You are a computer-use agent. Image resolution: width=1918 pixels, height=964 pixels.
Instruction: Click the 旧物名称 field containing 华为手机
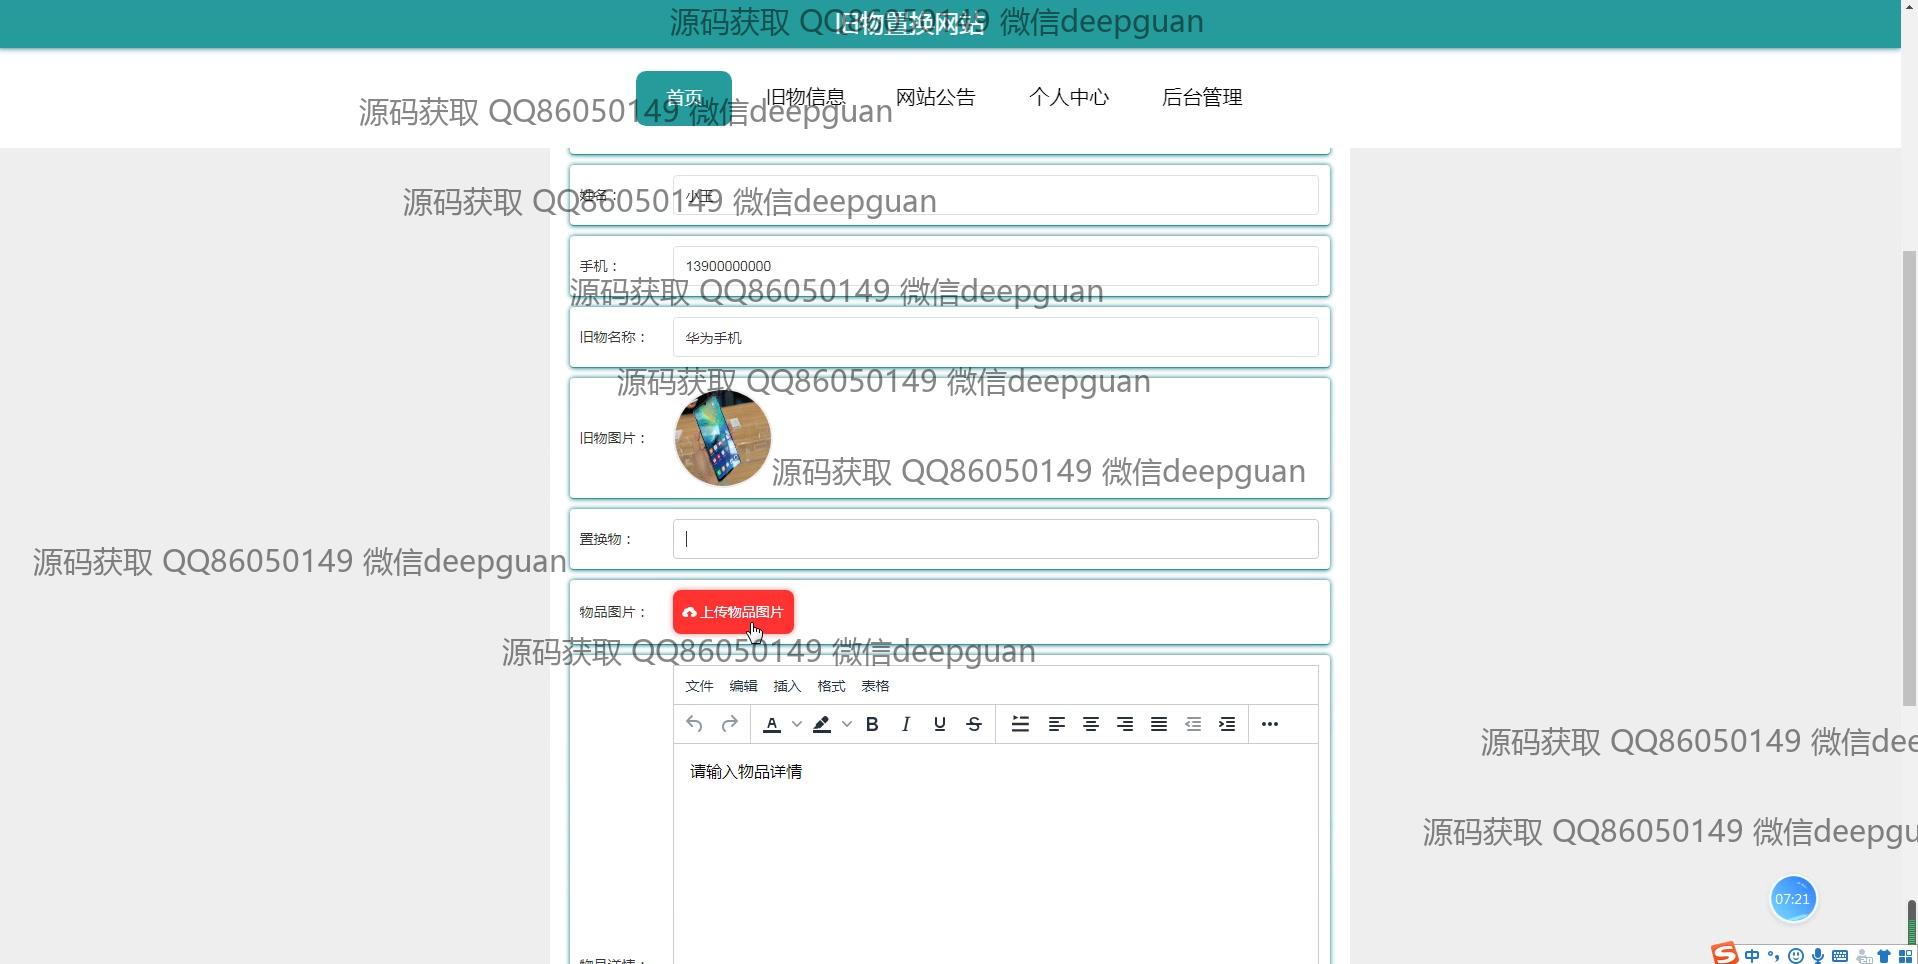tap(995, 337)
